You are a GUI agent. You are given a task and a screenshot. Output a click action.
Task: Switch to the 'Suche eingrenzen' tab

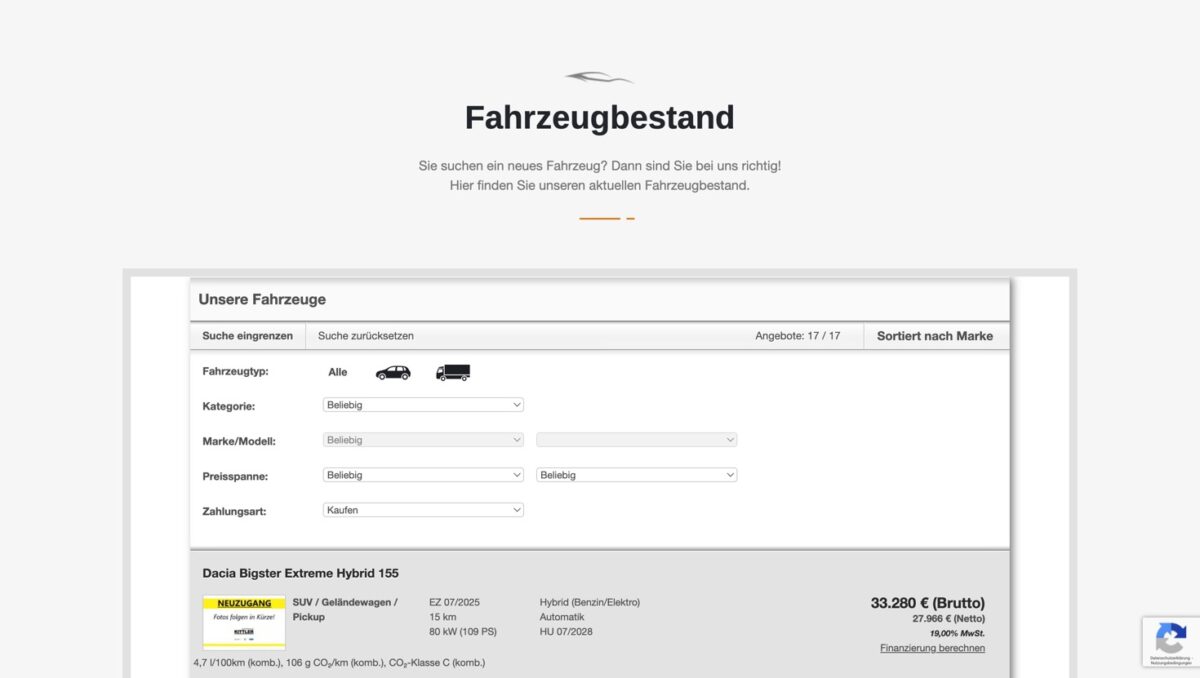pos(247,336)
